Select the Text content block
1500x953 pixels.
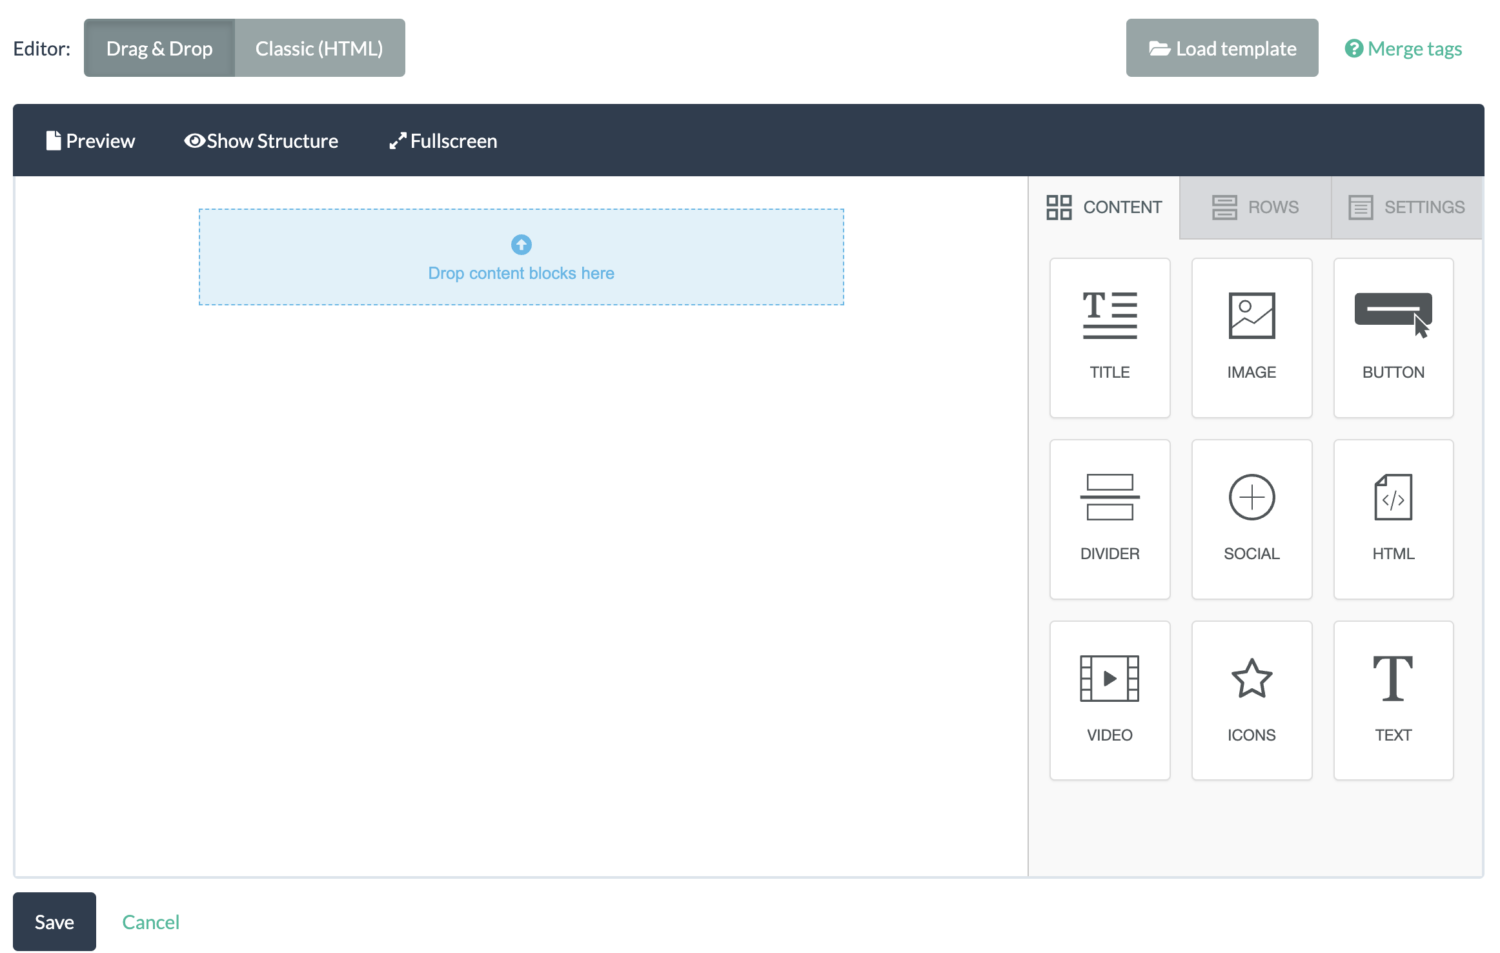pos(1393,700)
